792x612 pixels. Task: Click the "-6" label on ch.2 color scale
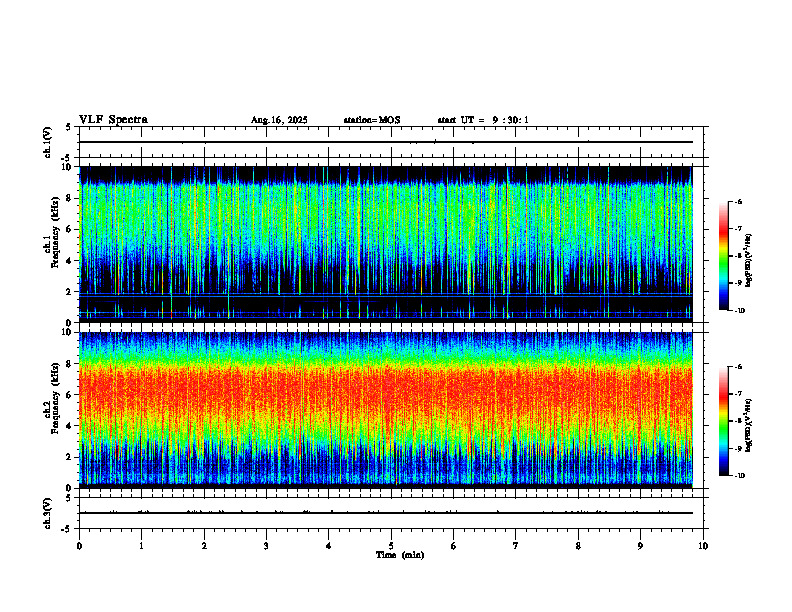[x=737, y=367]
